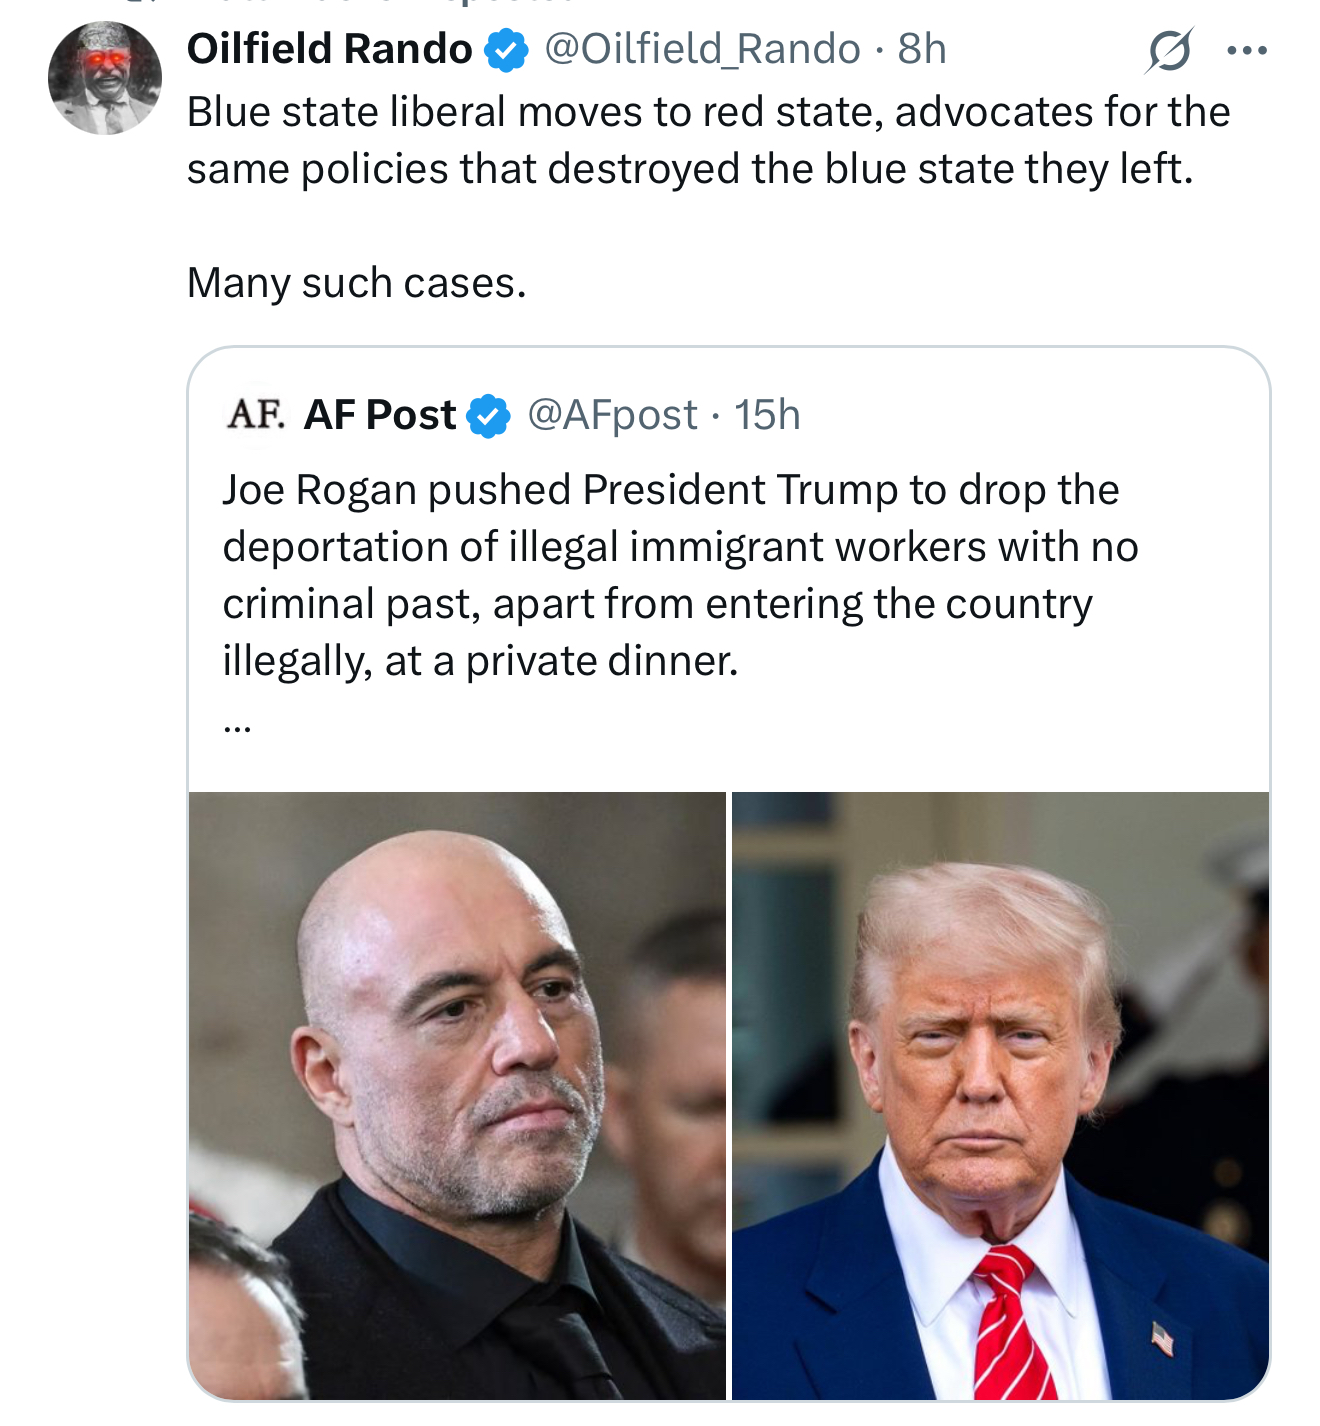Click the verified badge beside Oilfield Rando

(507, 50)
